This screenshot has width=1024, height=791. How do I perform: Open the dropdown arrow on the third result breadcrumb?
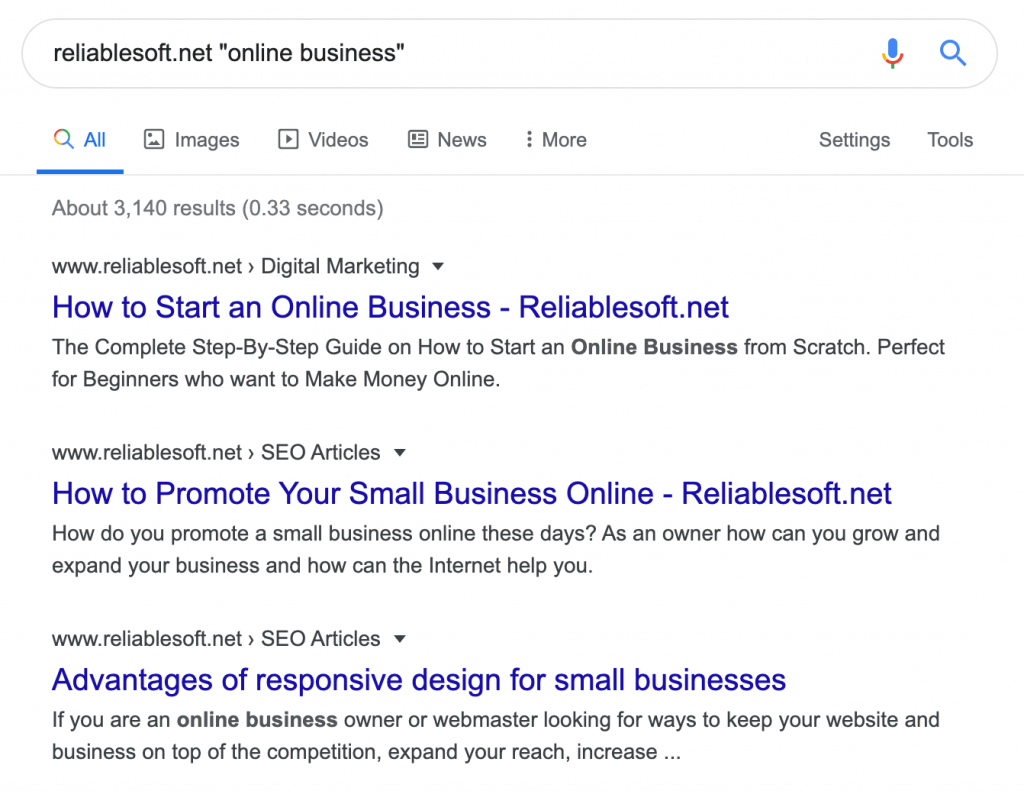tap(399, 638)
